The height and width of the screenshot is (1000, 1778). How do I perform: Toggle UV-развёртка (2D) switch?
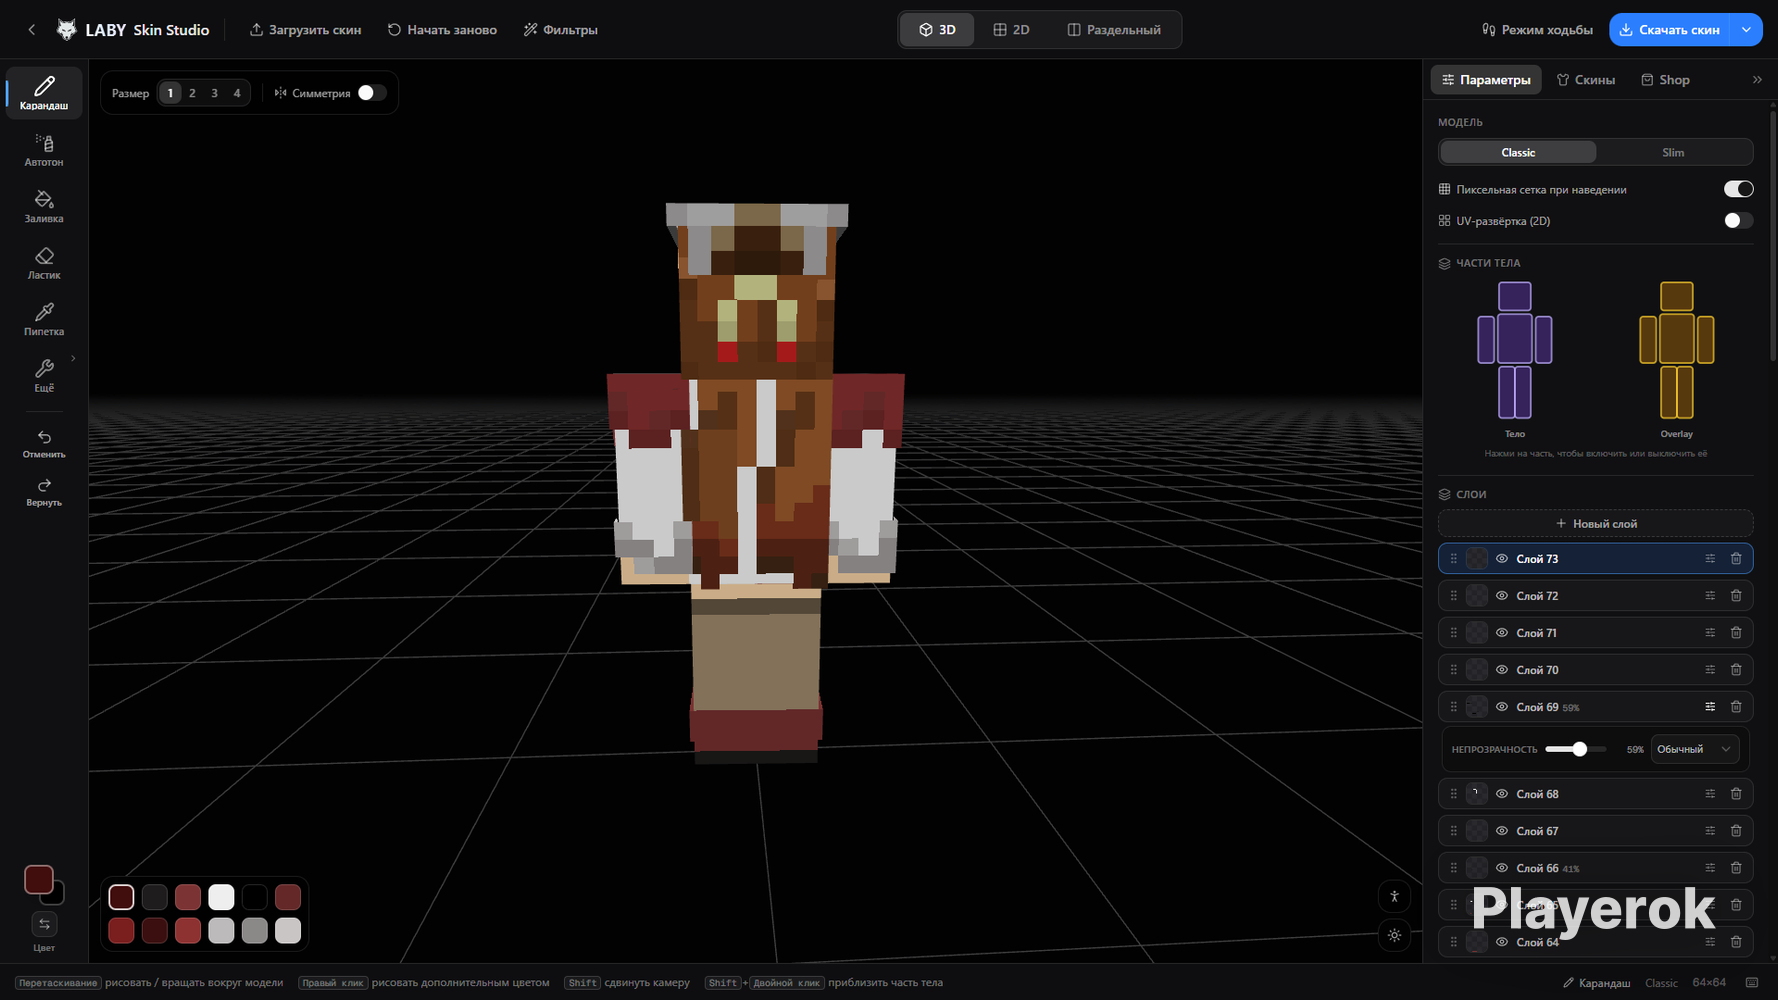click(x=1738, y=221)
